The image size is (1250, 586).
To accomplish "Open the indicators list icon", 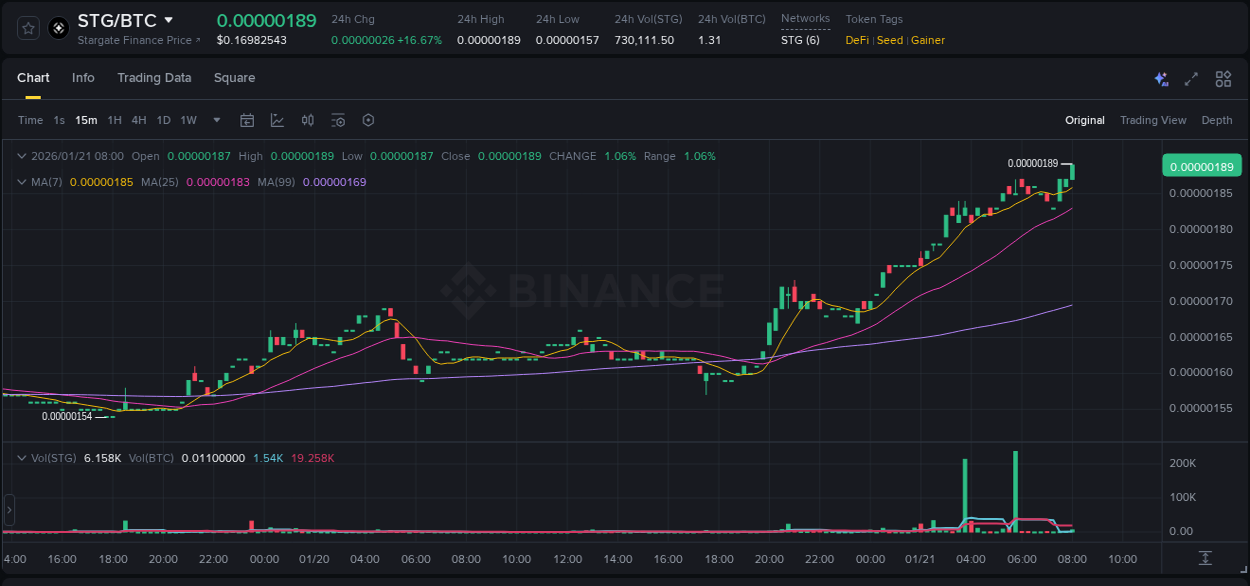I will [338, 120].
